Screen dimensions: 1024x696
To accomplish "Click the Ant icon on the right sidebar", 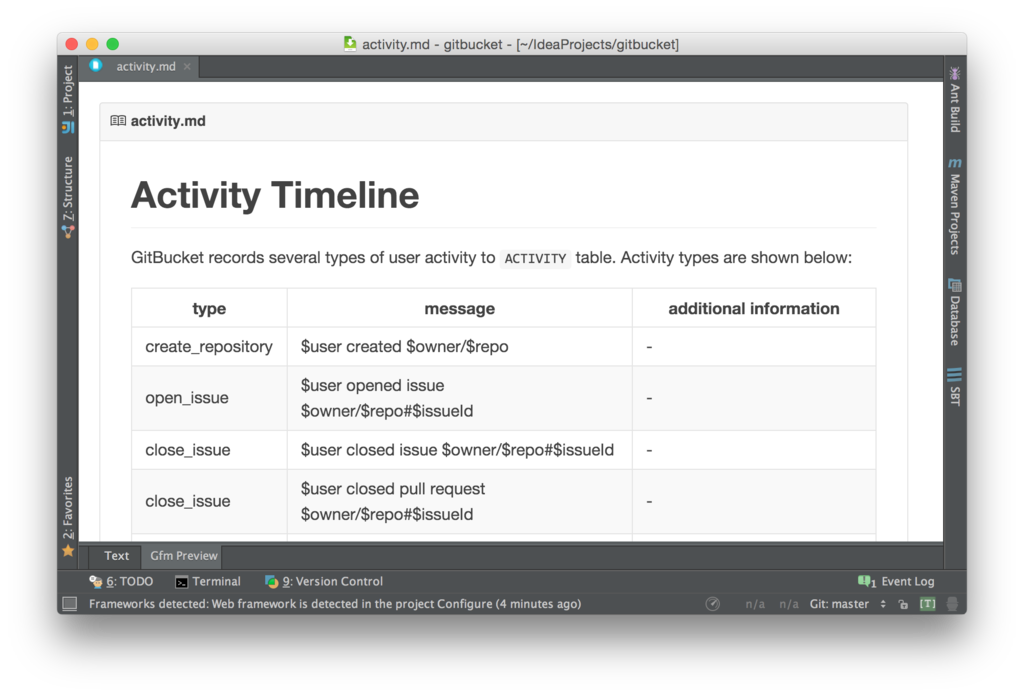I will point(955,73).
